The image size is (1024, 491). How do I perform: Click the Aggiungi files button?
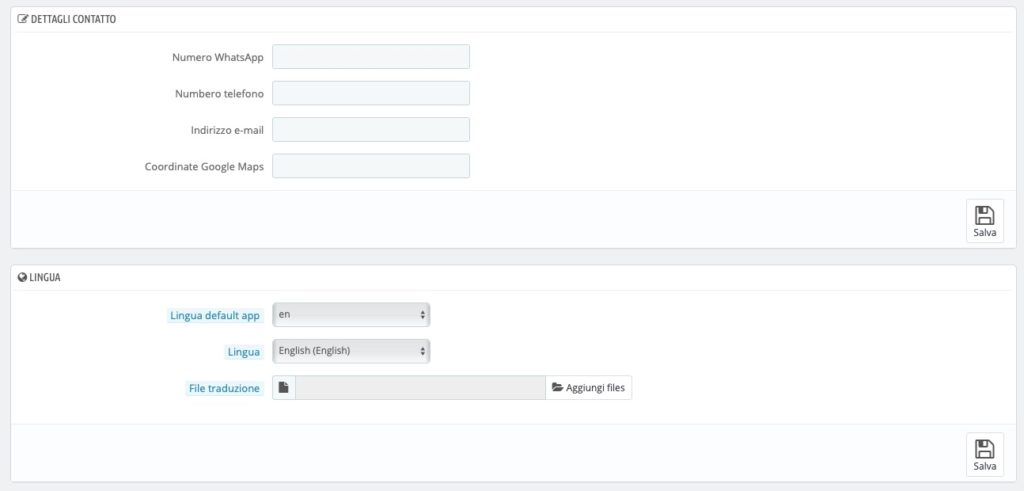tap(588, 388)
